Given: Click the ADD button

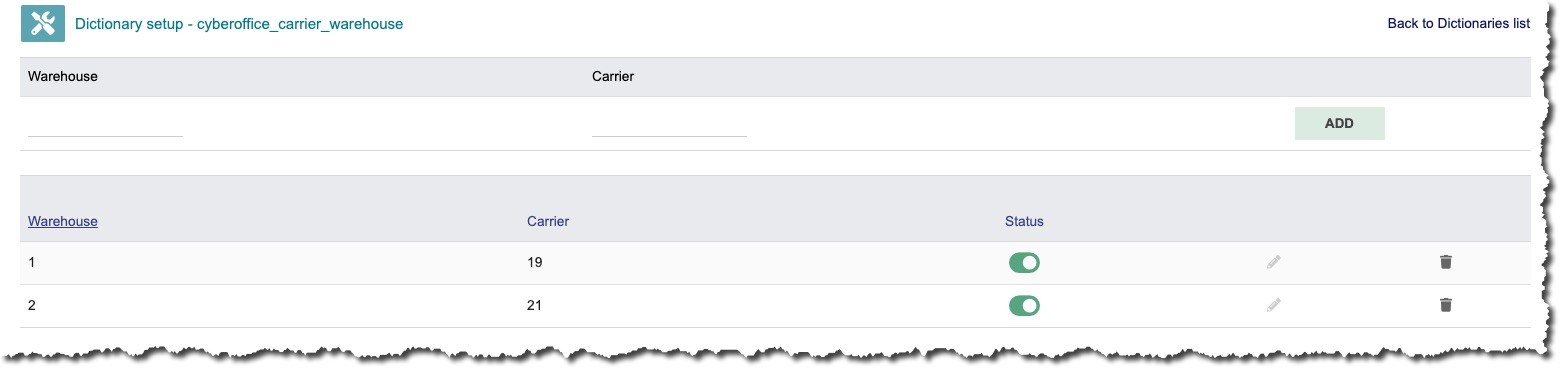Looking at the screenshot, I should click(x=1339, y=123).
